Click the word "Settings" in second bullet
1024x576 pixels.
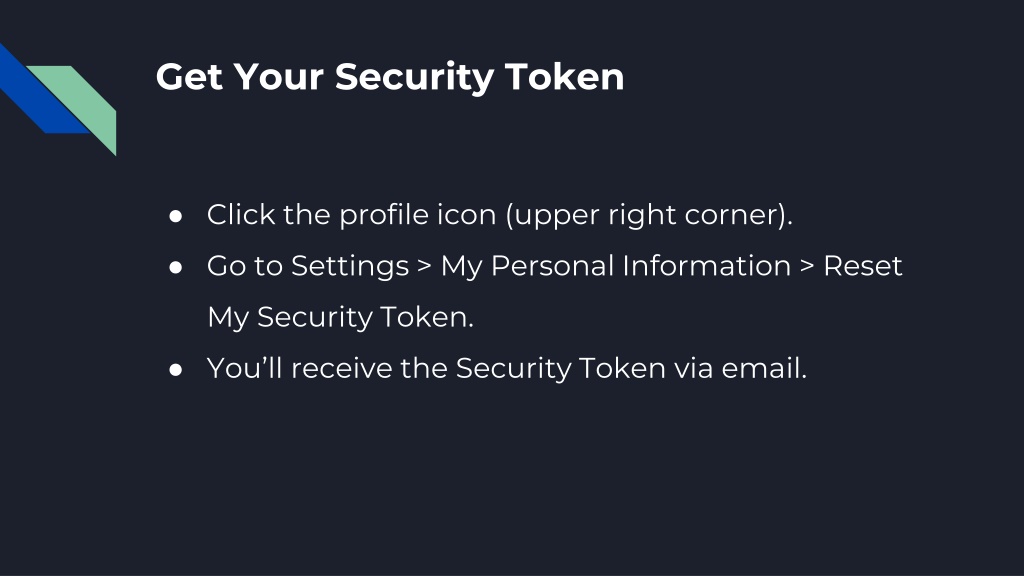[350, 267]
